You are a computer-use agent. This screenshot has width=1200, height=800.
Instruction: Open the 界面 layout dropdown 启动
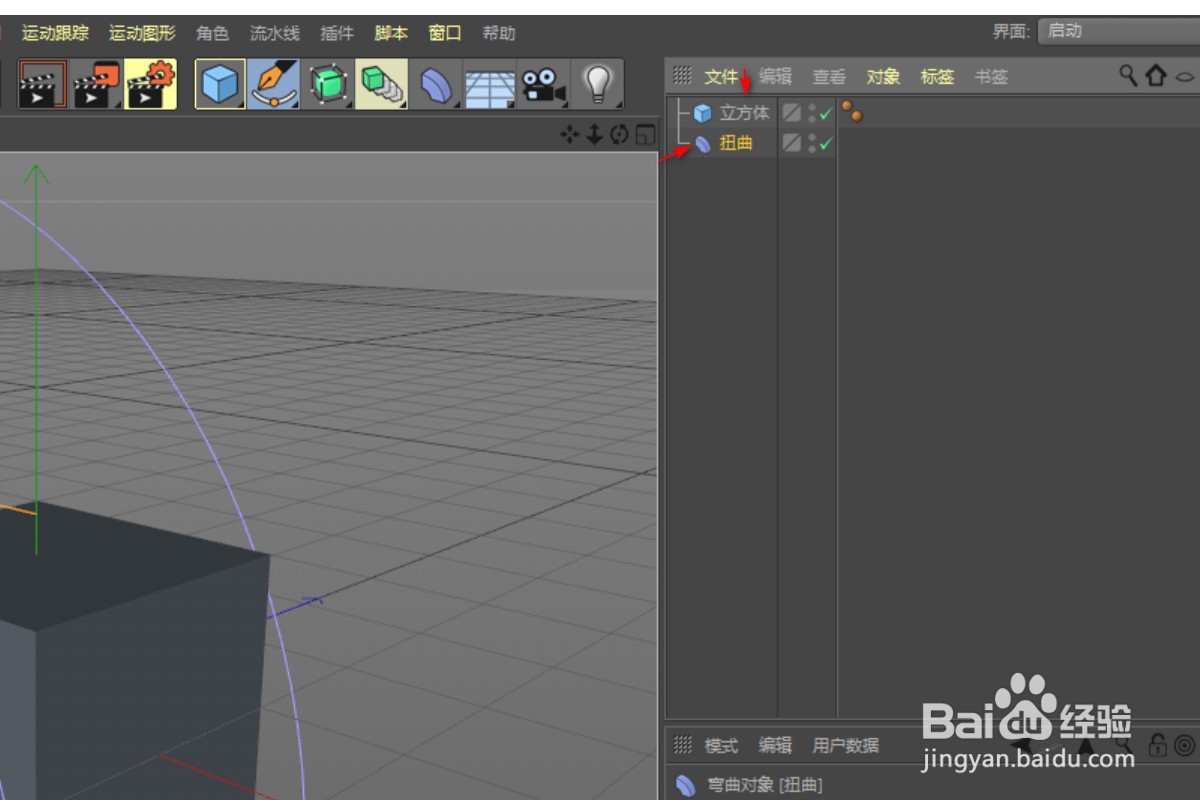tap(1118, 31)
